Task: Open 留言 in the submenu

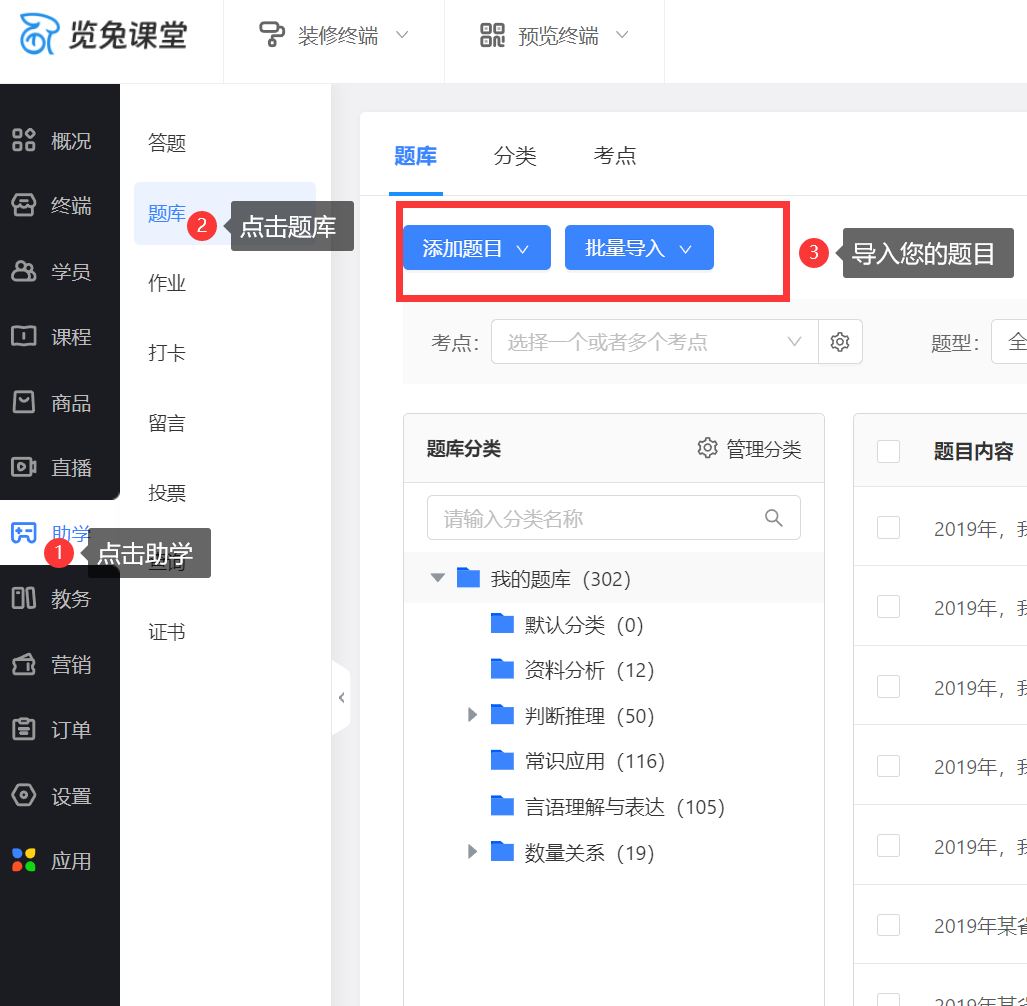Action: pyautogui.click(x=167, y=423)
